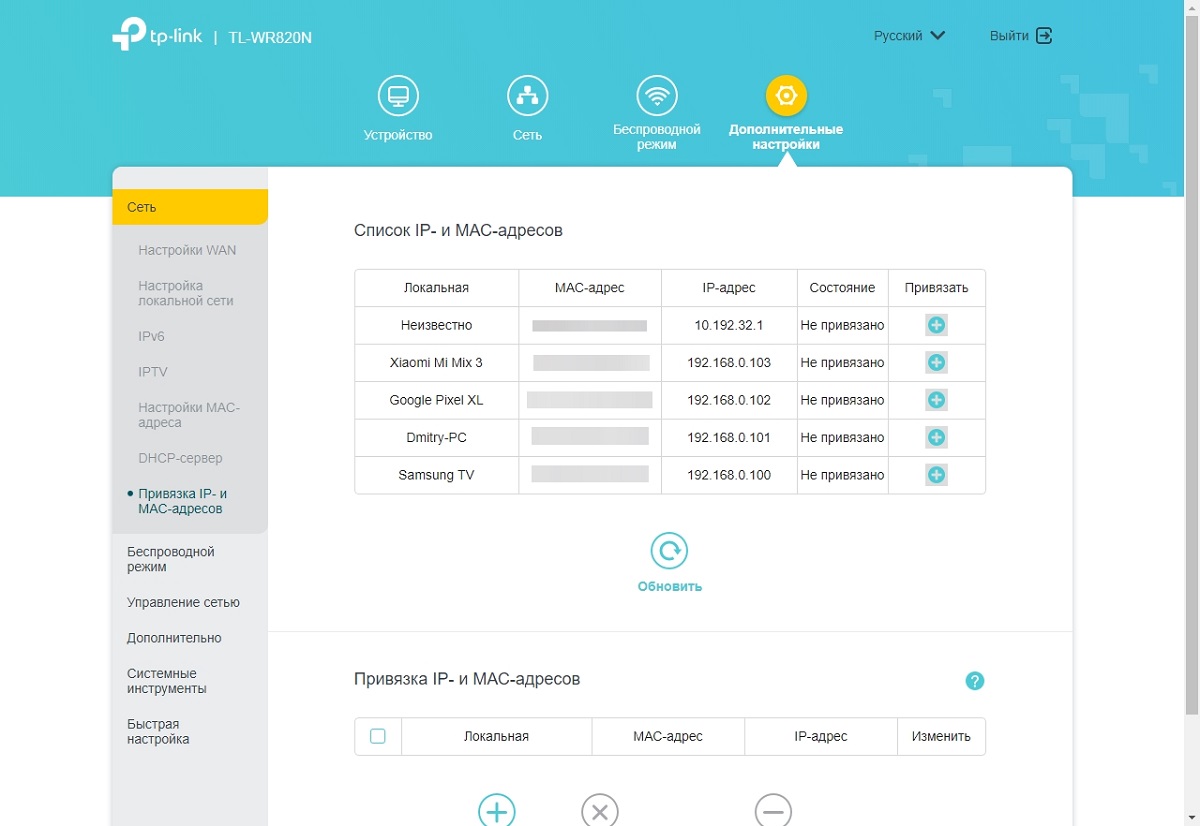Open the help question mark icon
1200x826 pixels.
(x=975, y=681)
